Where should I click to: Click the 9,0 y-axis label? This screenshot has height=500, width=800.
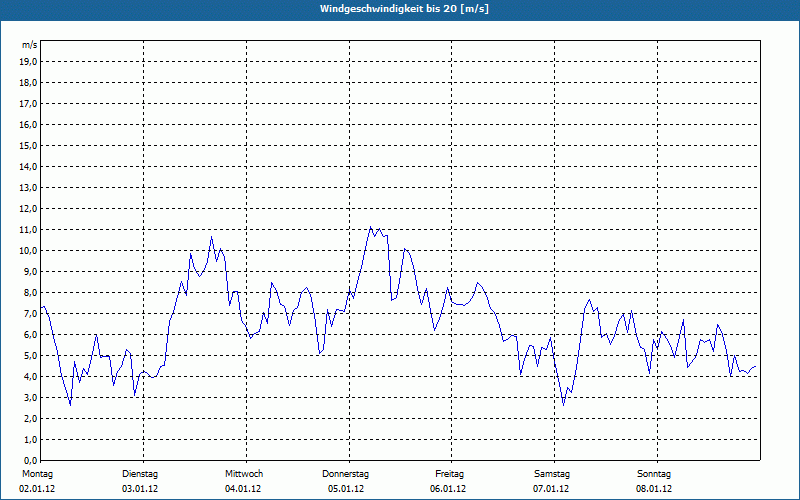tap(29, 271)
